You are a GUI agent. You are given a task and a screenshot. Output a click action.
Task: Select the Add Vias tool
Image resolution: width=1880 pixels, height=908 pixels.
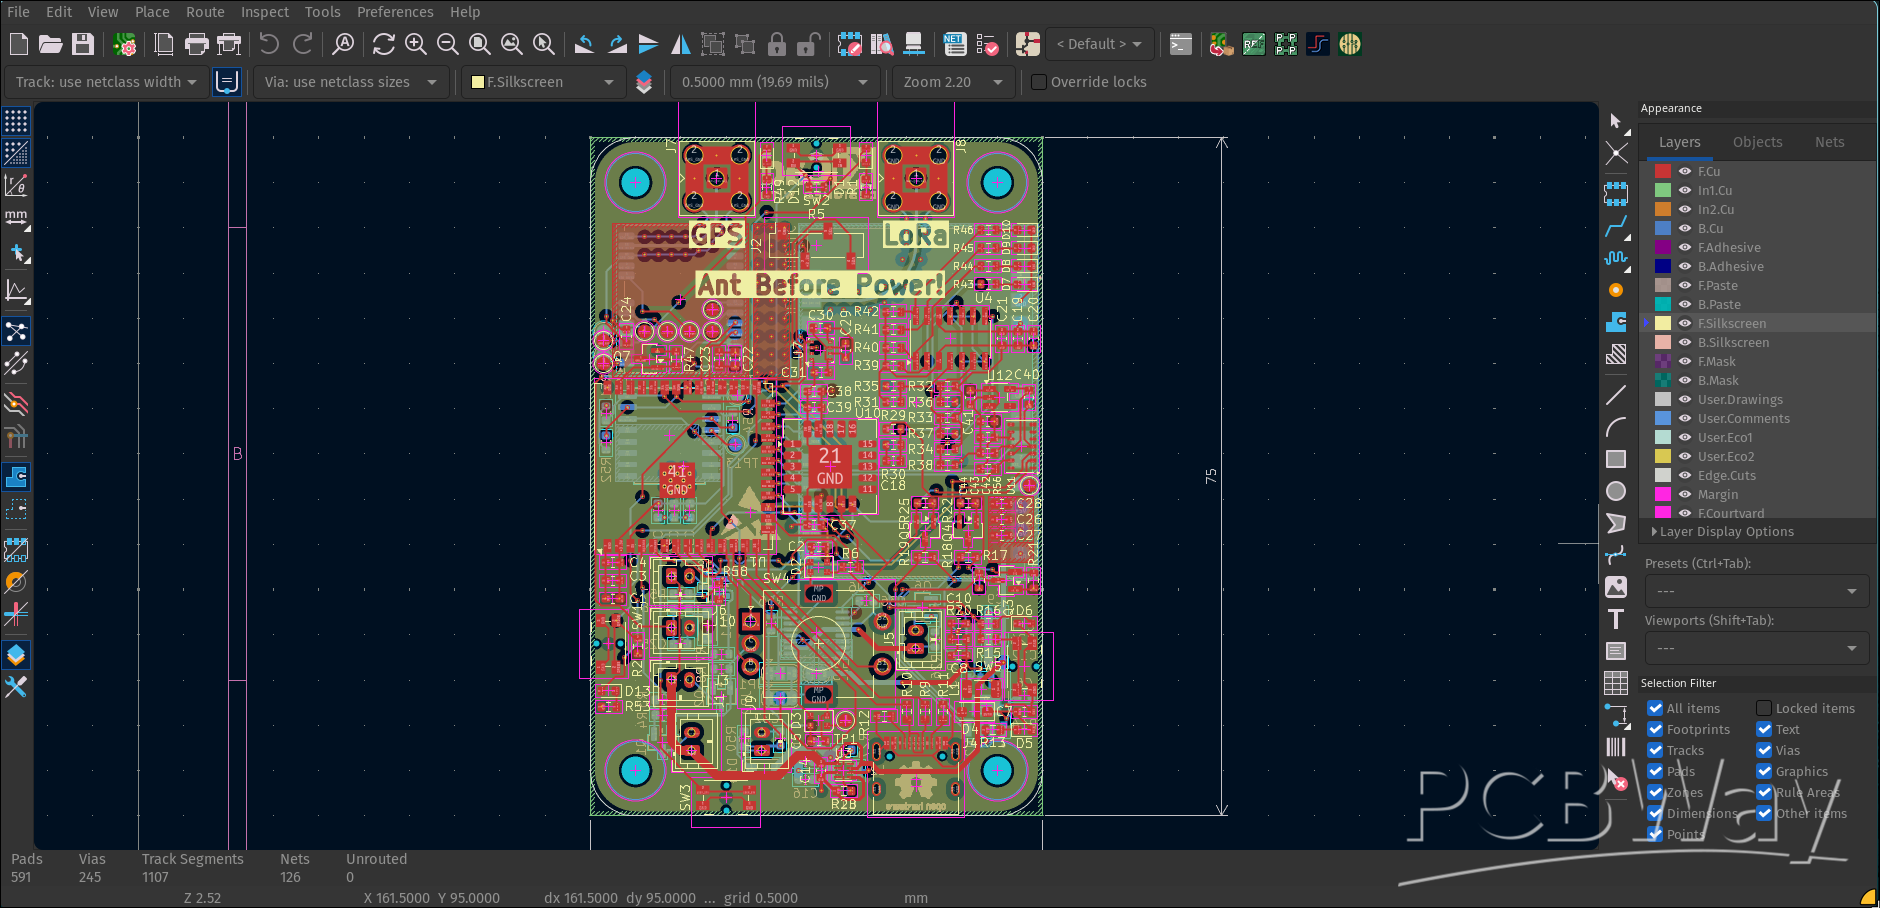[1616, 290]
